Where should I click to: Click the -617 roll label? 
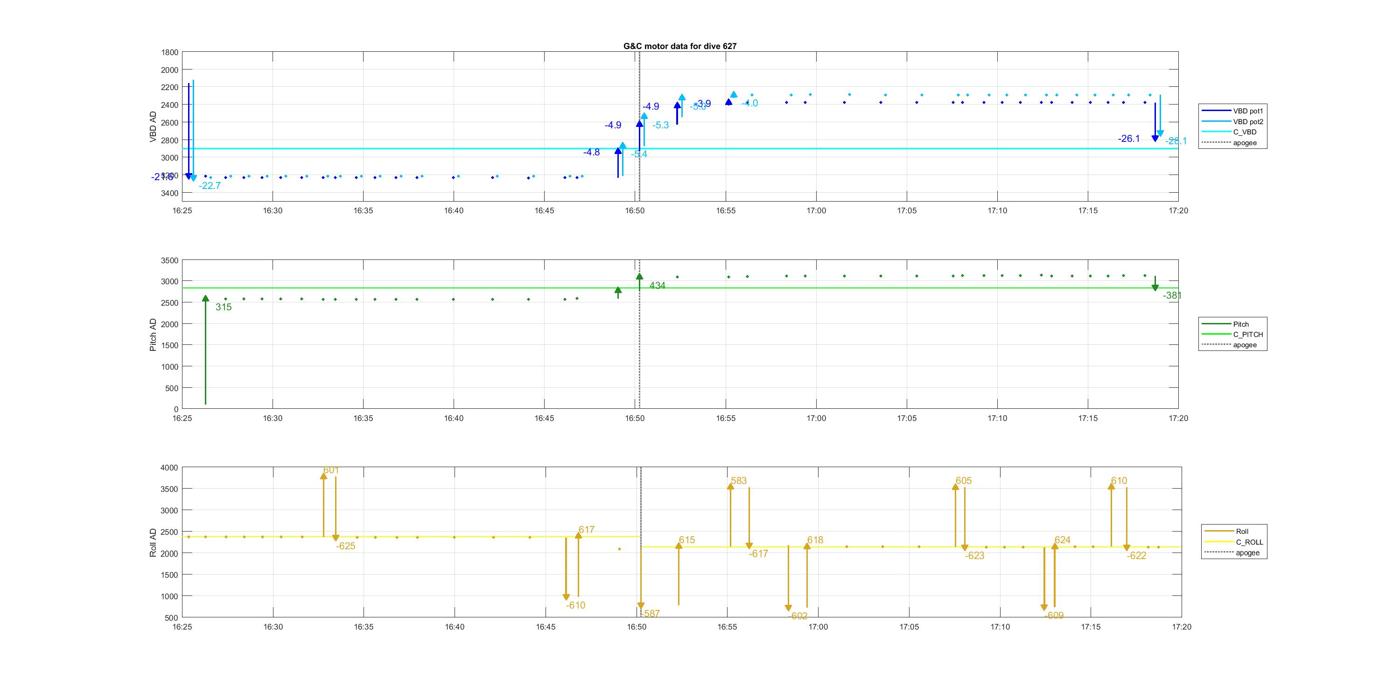[x=759, y=554]
